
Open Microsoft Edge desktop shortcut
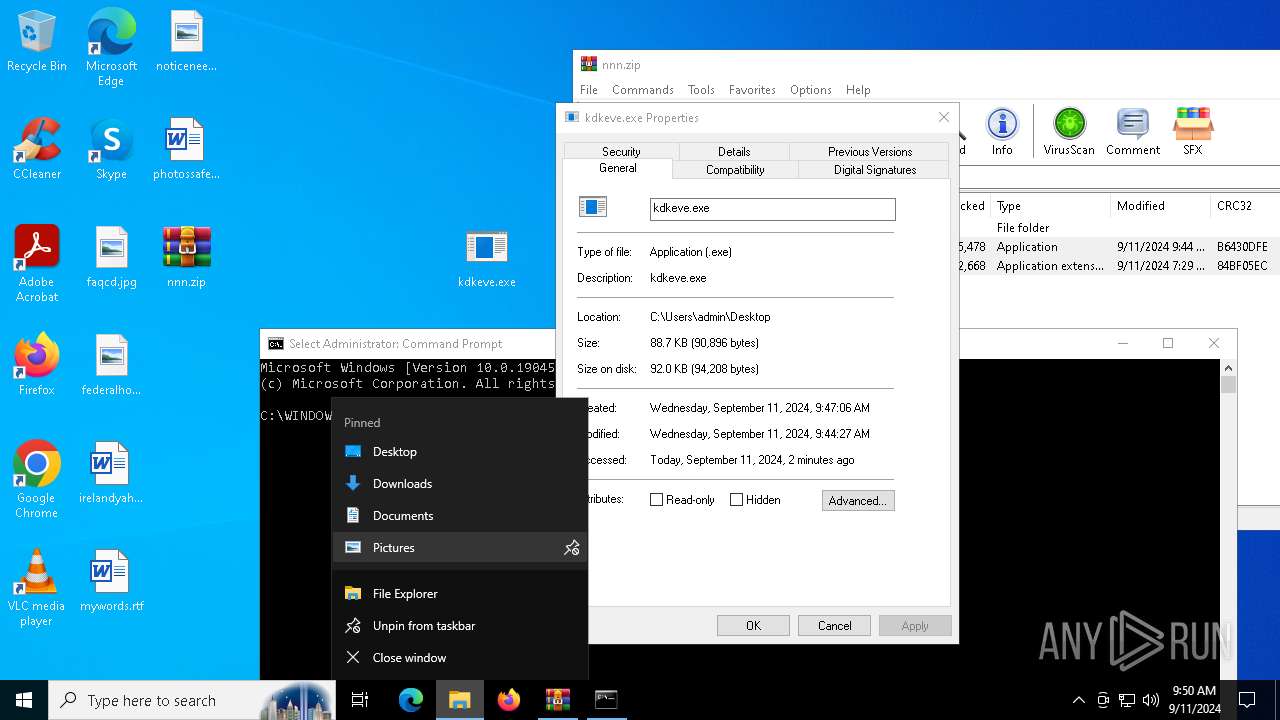[111, 48]
